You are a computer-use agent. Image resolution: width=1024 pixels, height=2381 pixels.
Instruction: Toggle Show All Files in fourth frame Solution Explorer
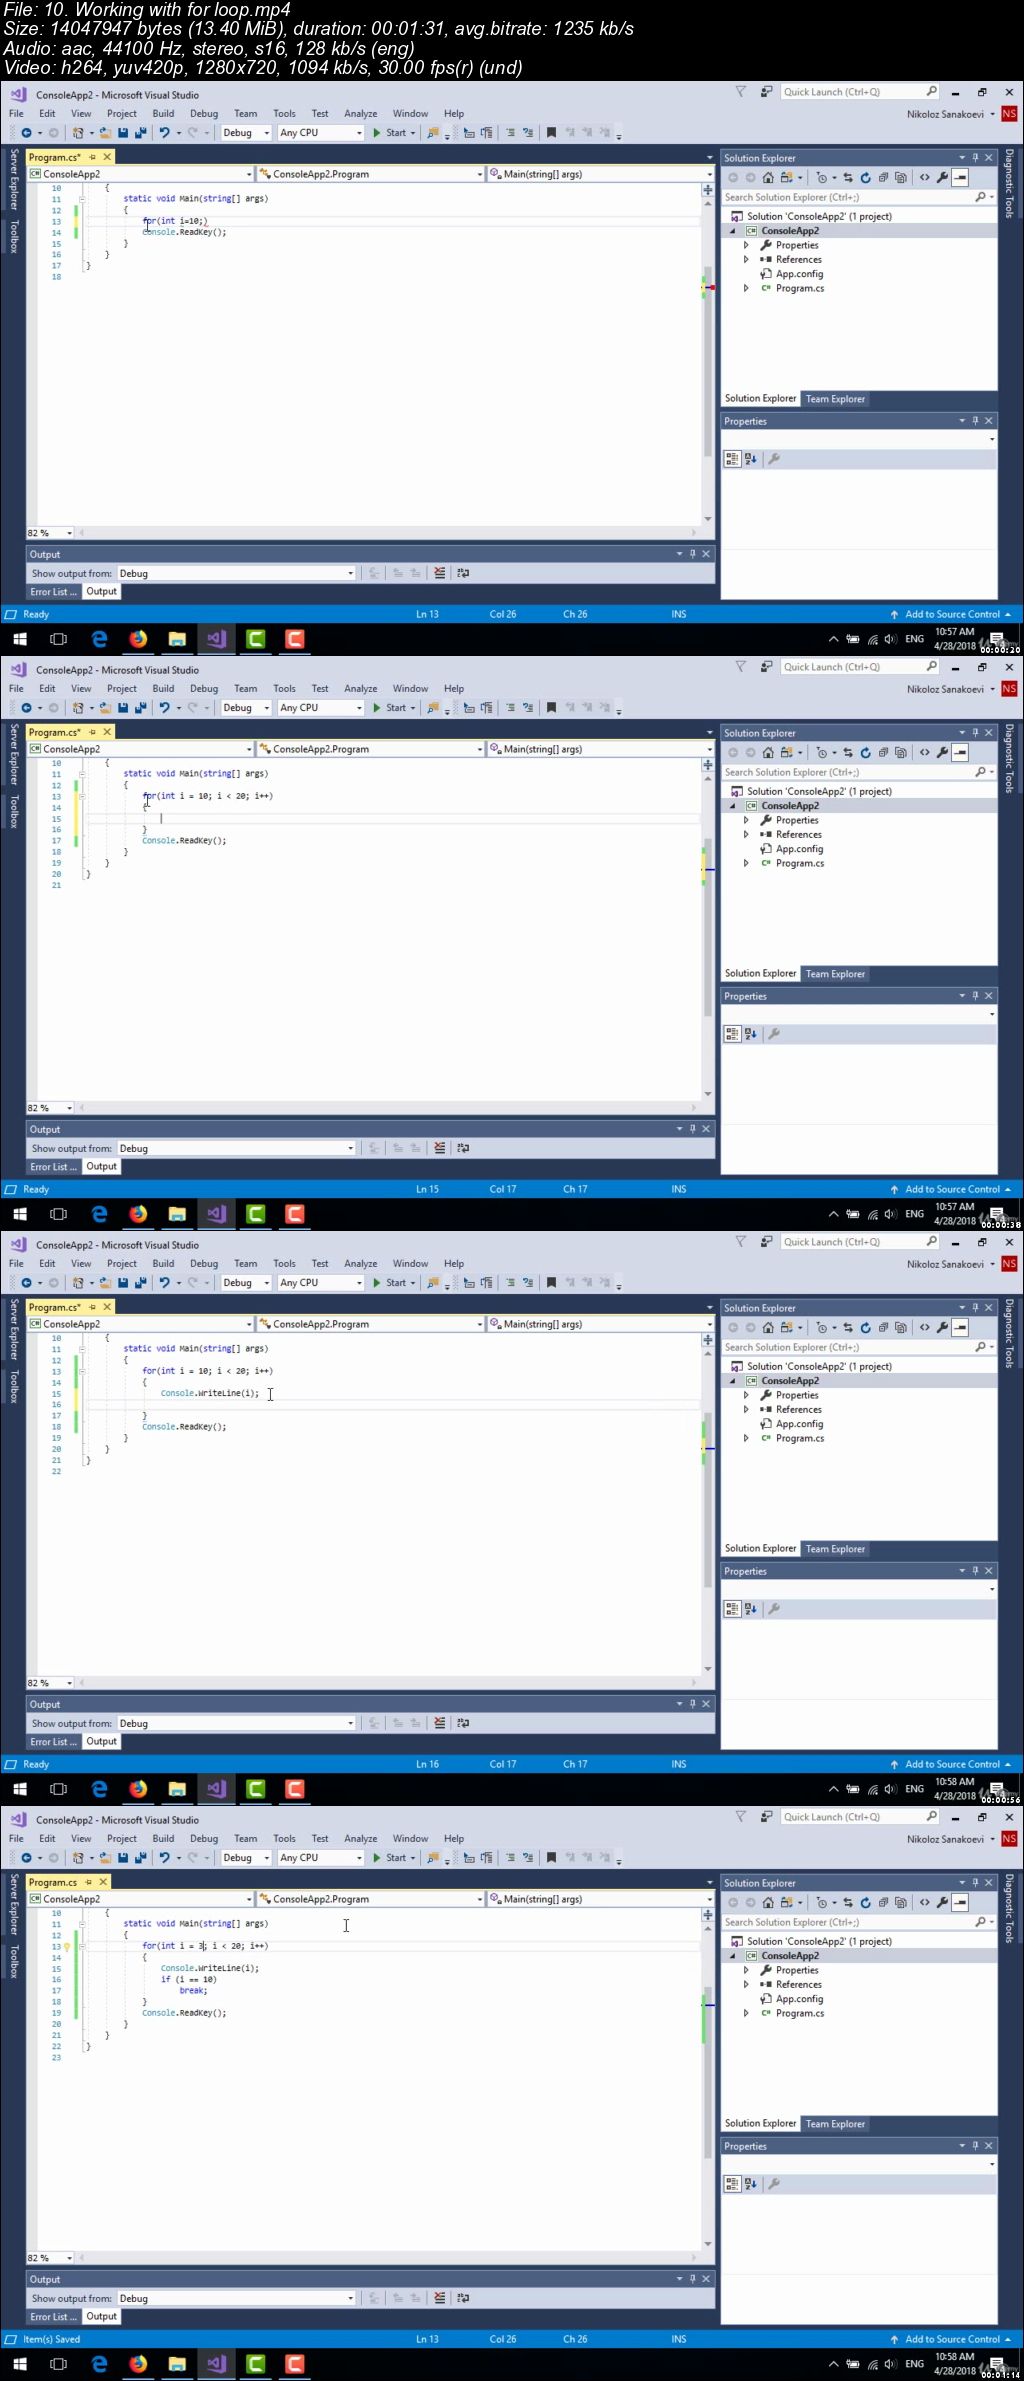901,1902
